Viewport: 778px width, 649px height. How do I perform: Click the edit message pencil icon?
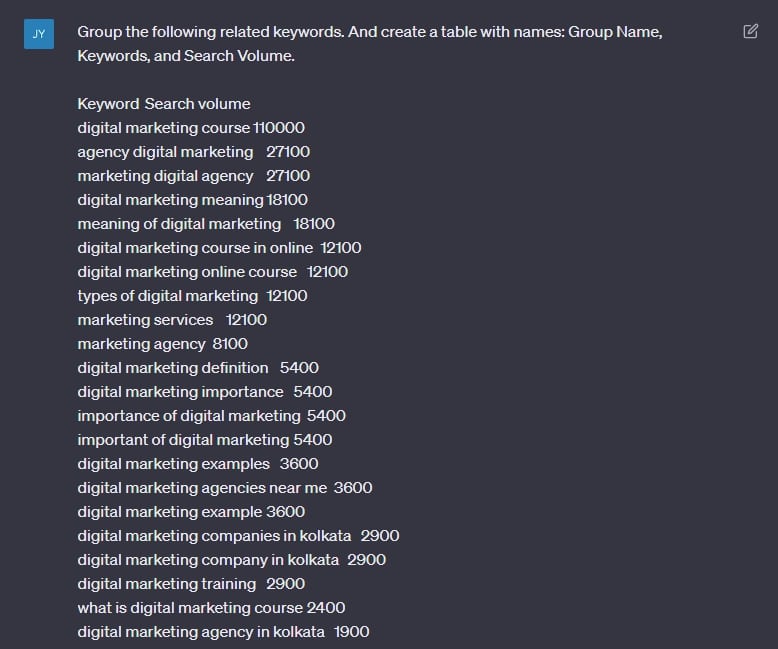click(x=750, y=31)
